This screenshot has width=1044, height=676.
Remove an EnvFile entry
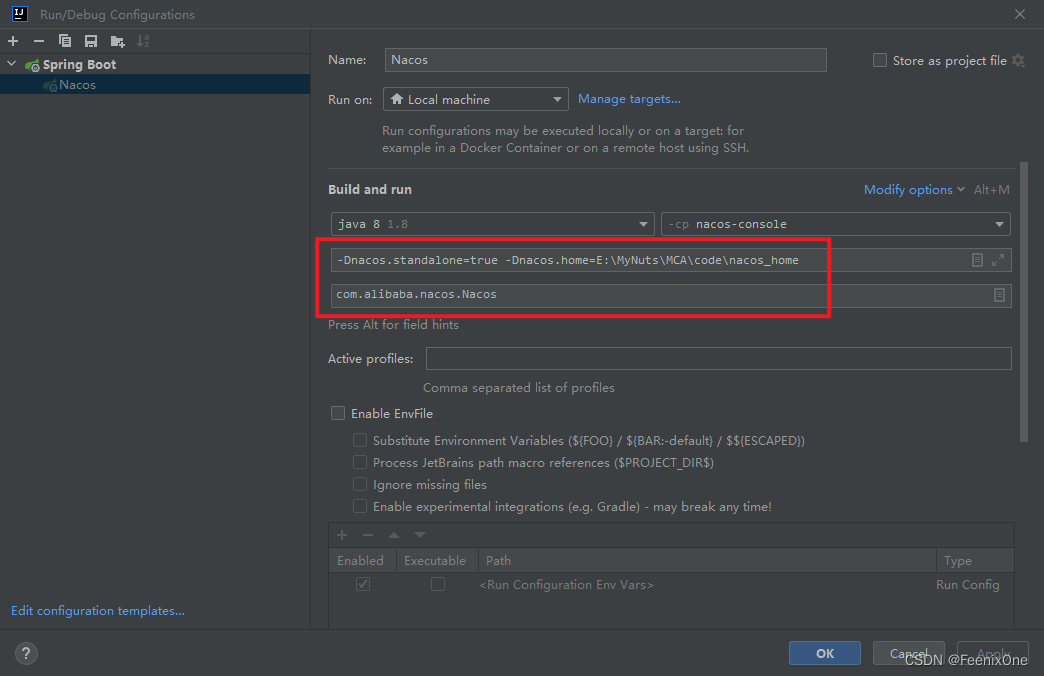[x=368, y=535]
